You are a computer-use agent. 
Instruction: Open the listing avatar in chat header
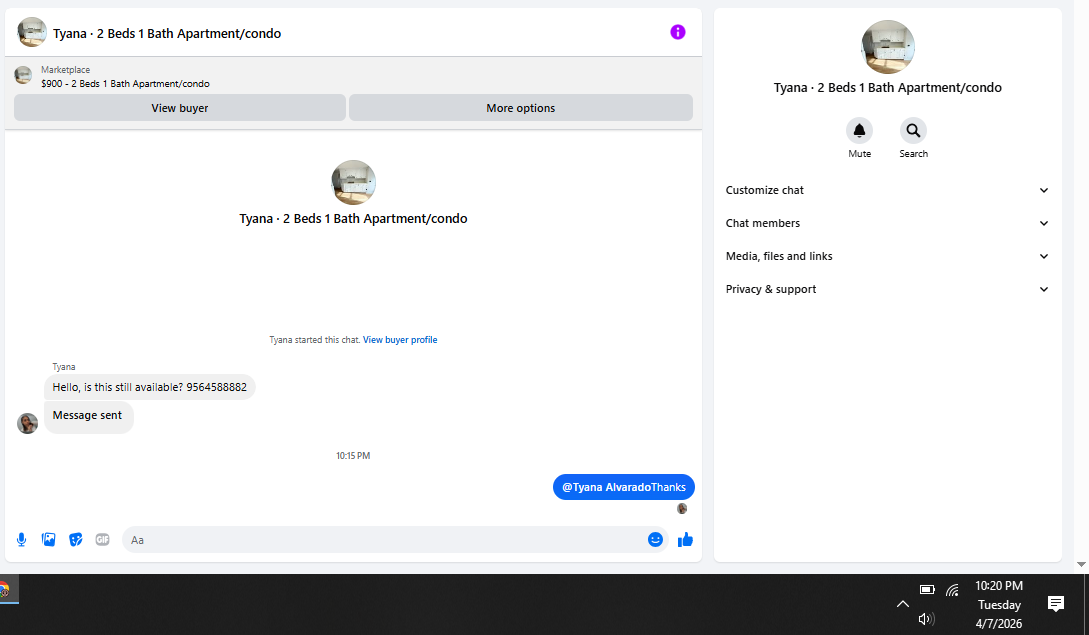pyautogui.click(x=32, y=33)
